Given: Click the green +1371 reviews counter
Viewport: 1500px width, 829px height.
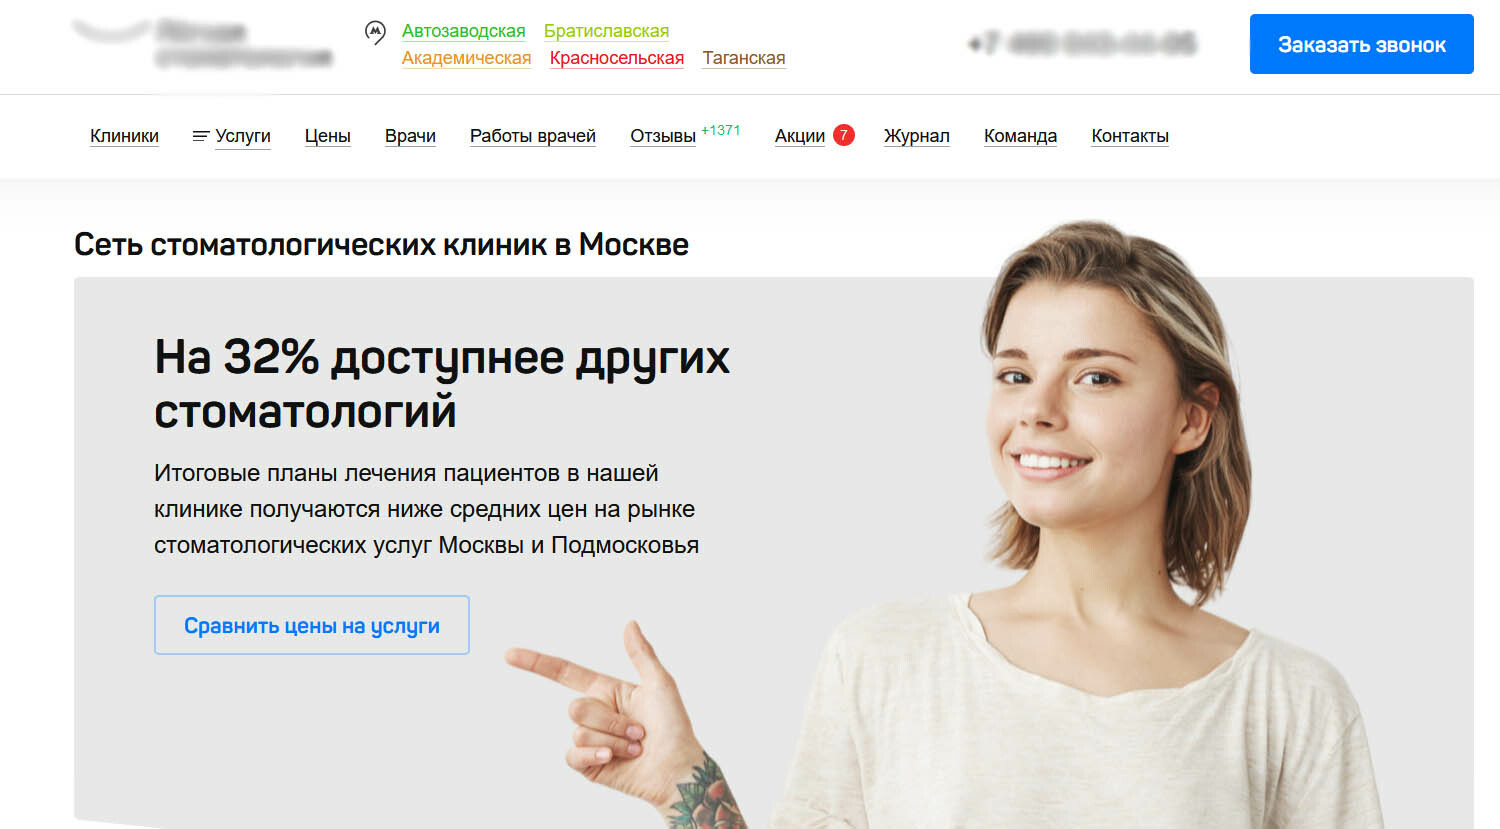Looking at the screenshot, I should (721, 130).
